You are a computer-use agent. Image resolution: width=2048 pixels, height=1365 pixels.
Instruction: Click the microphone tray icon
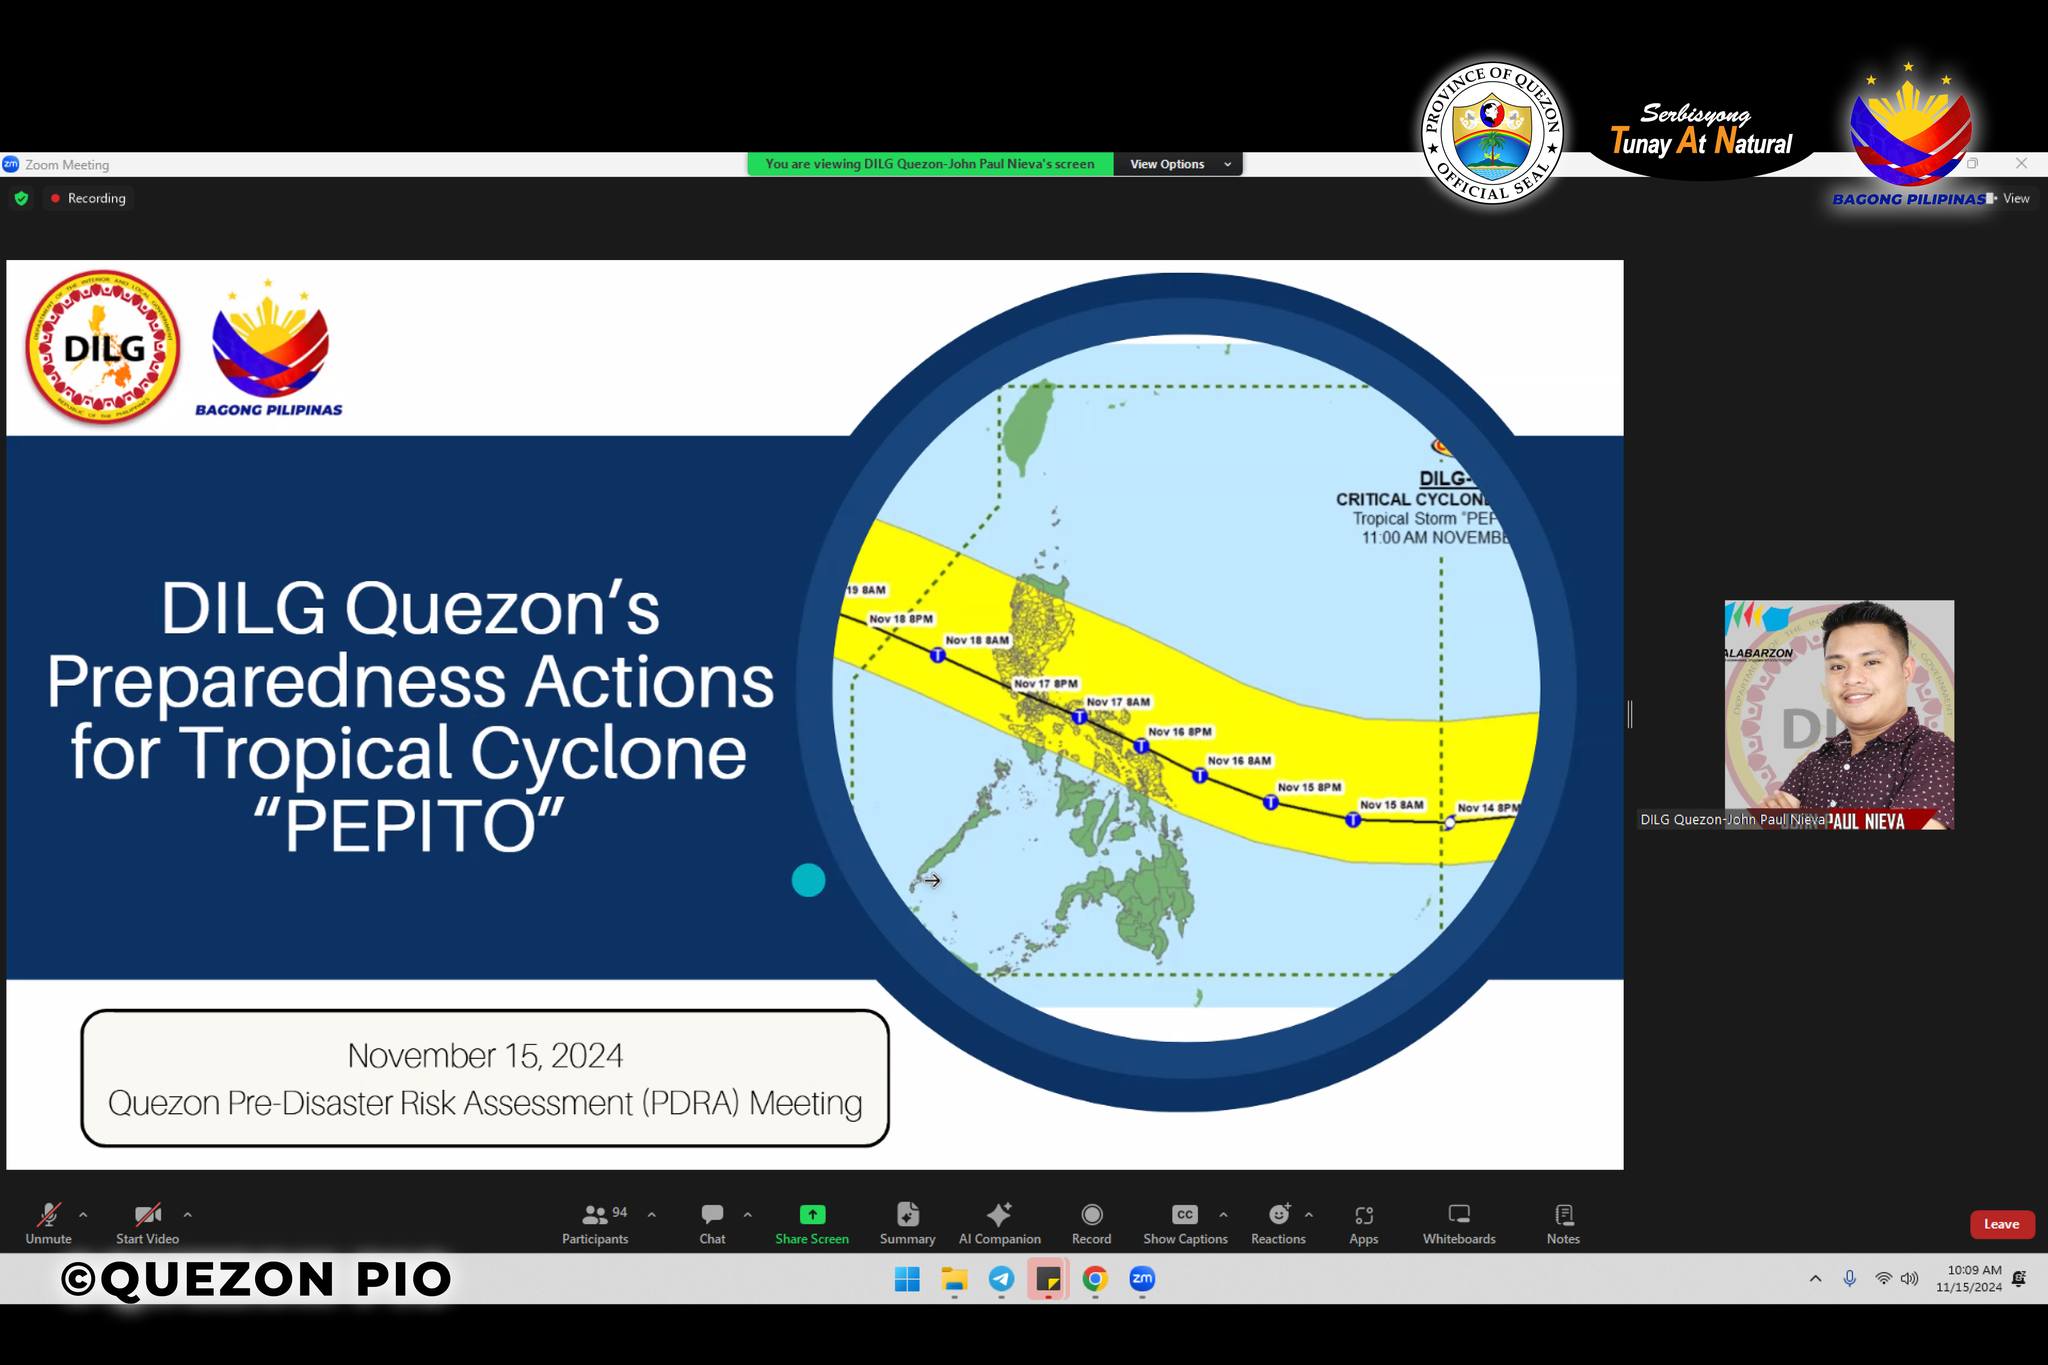pos(1849,1279)
